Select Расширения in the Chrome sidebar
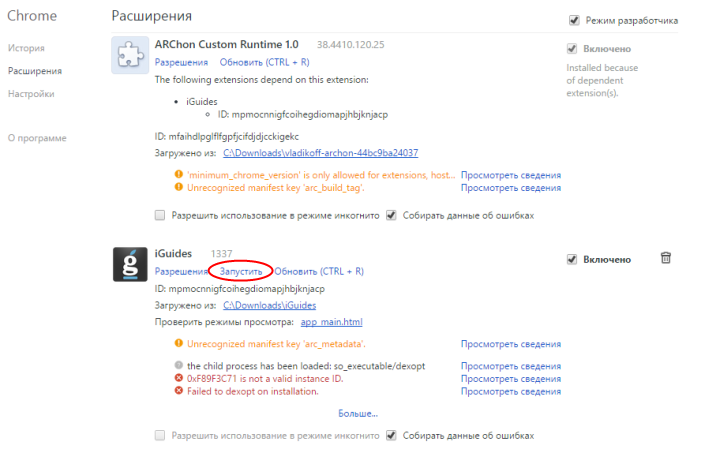 pyautogui.click(x=35, y=71)
